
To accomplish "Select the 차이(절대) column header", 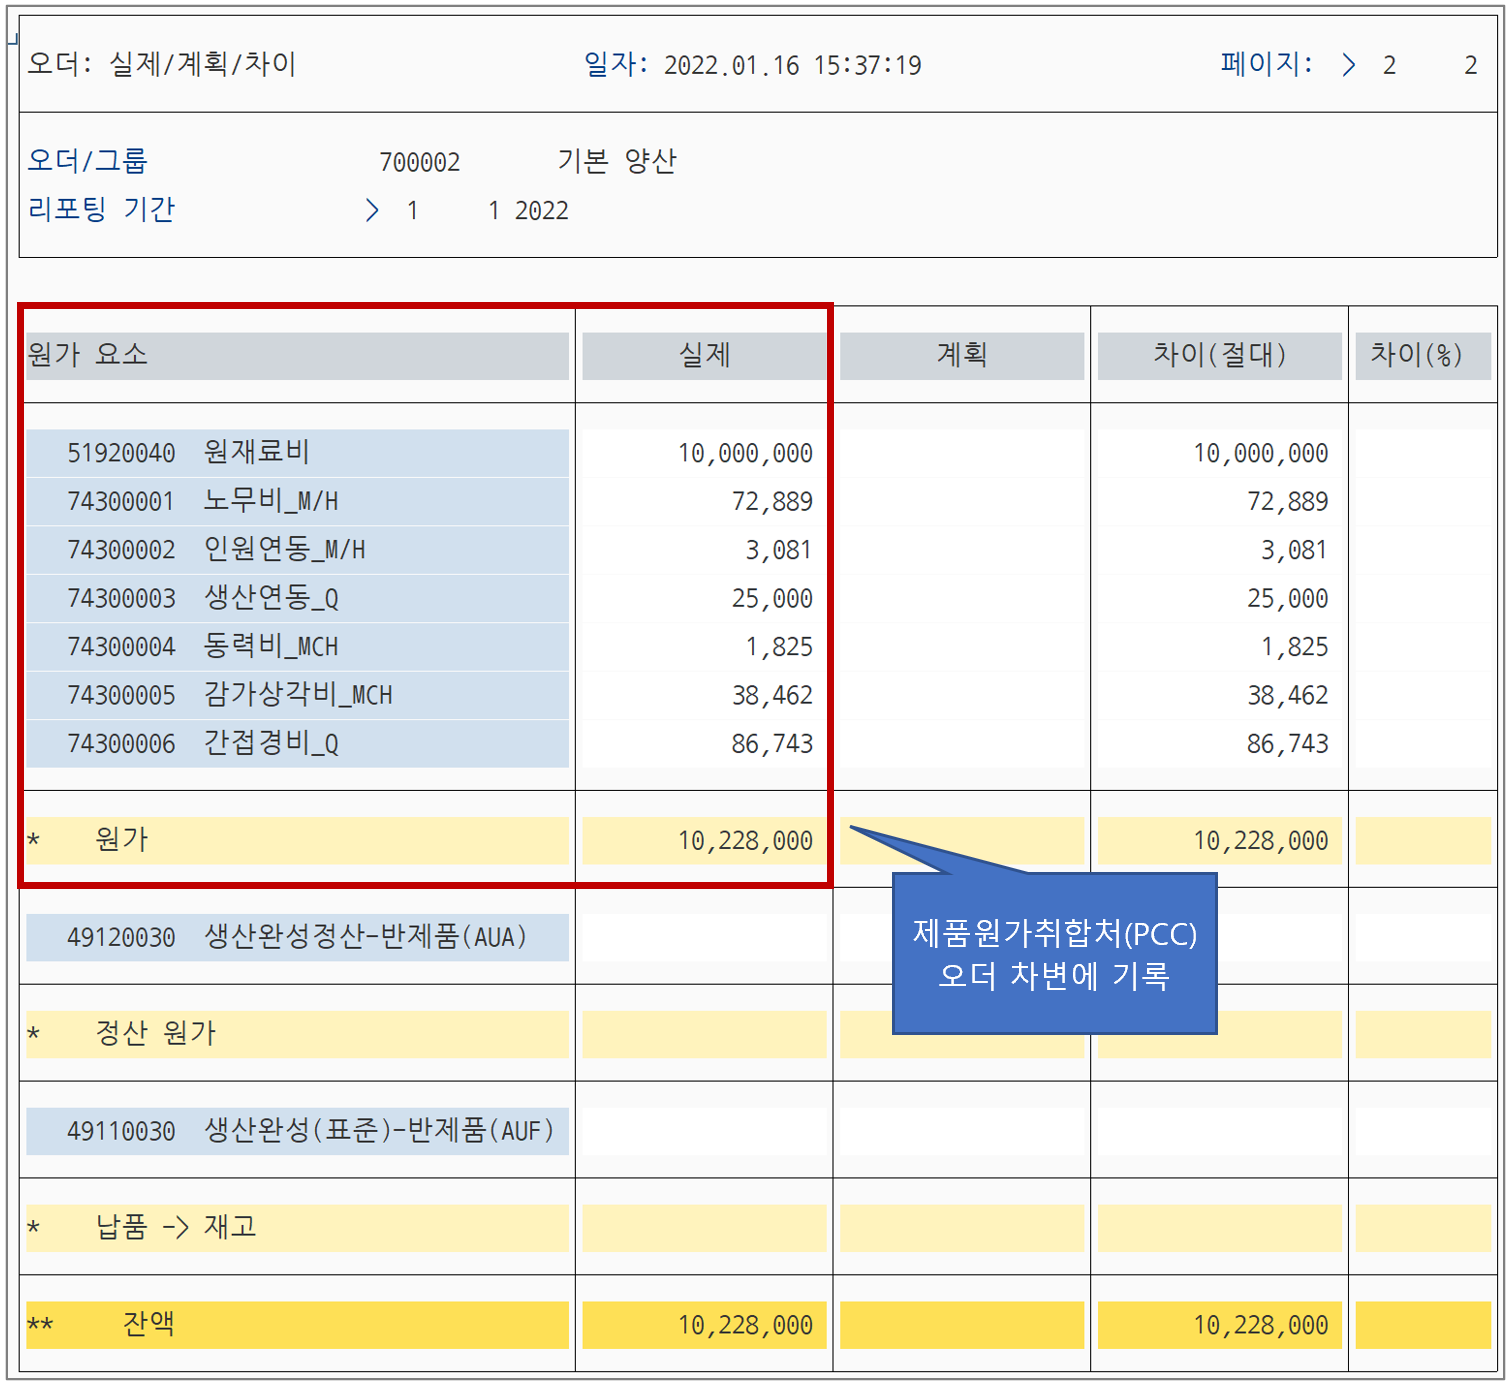I will coord(1219,355).
